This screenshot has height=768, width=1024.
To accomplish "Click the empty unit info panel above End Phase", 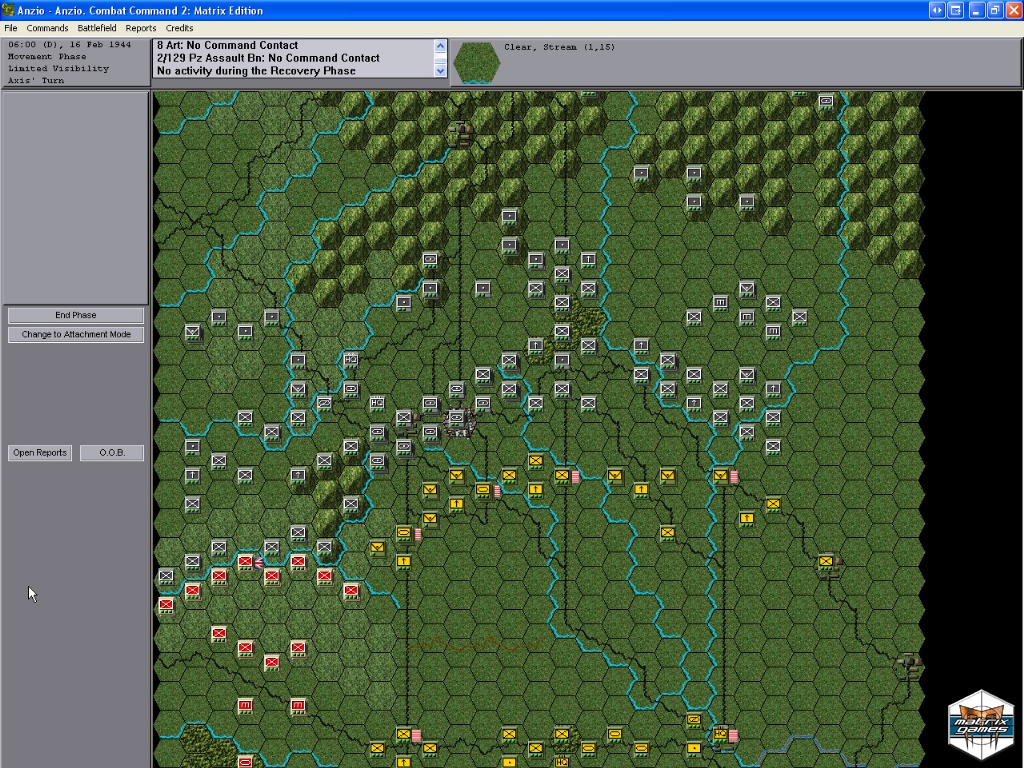I will (76, 196).
